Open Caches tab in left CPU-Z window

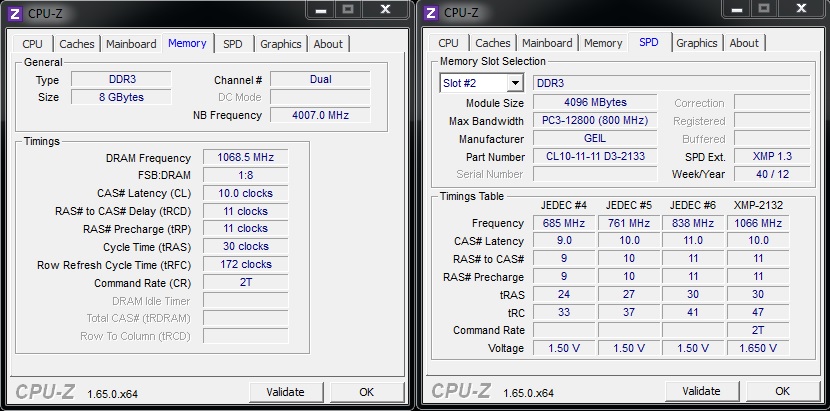[x=77, y=44]
